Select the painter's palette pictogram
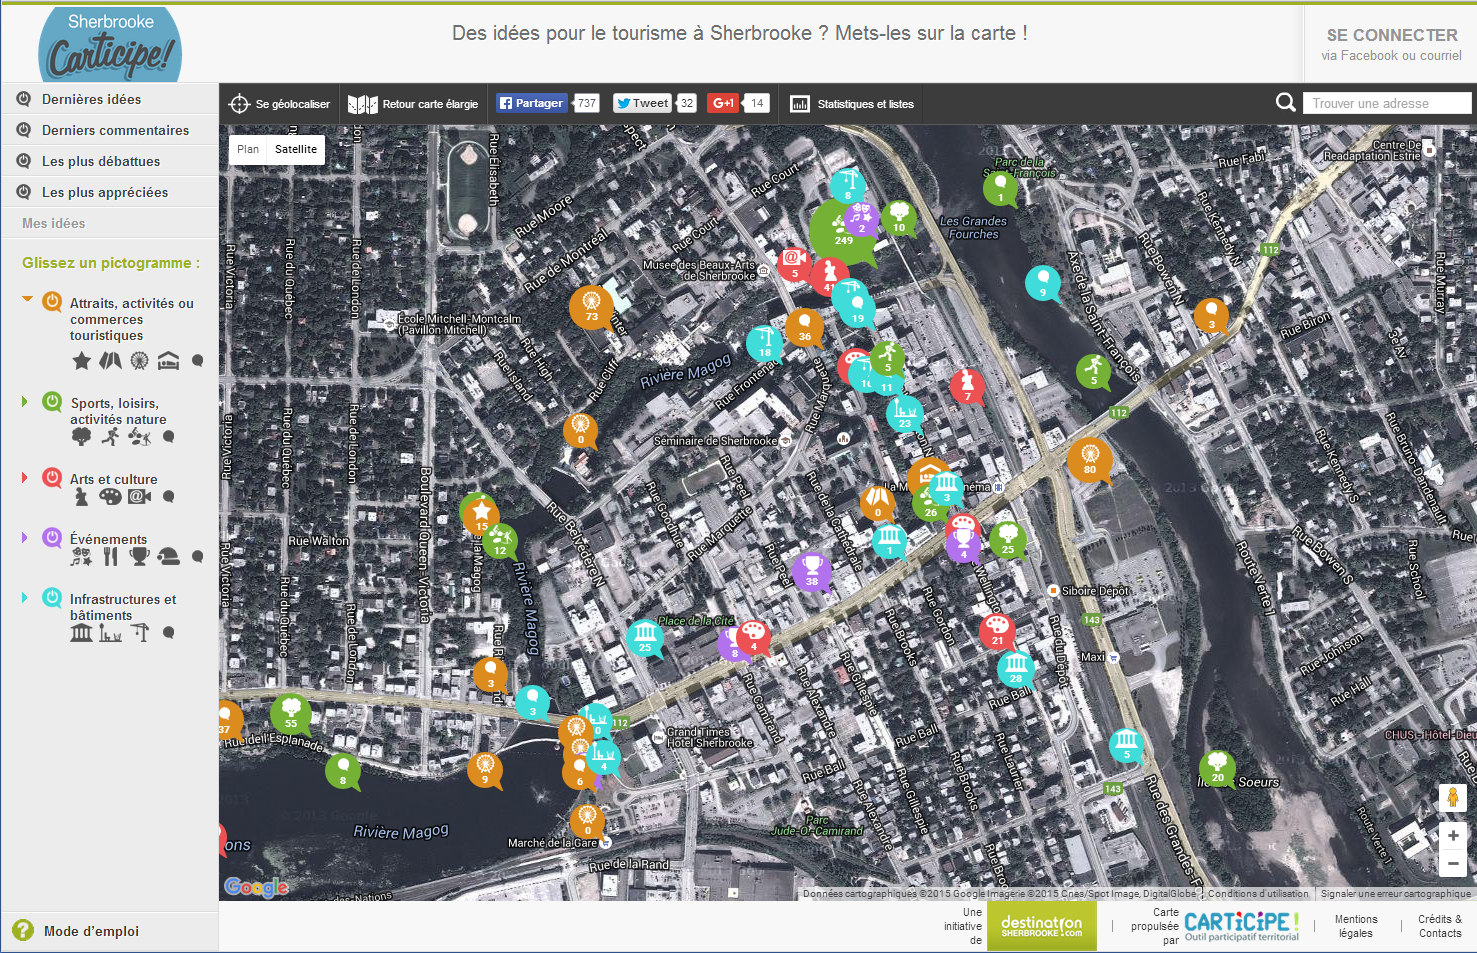 [x=110, y=497]
